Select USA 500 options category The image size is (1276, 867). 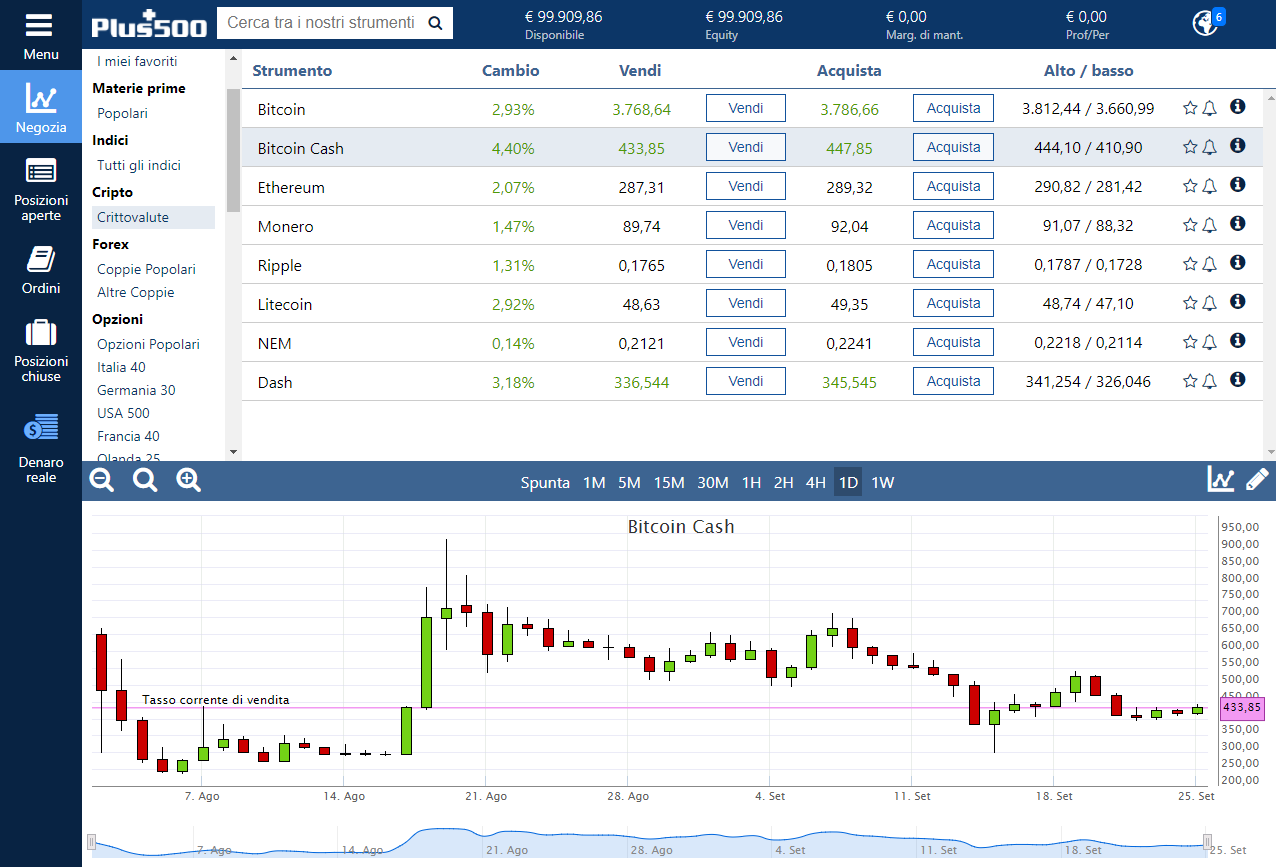click(123, 413)
